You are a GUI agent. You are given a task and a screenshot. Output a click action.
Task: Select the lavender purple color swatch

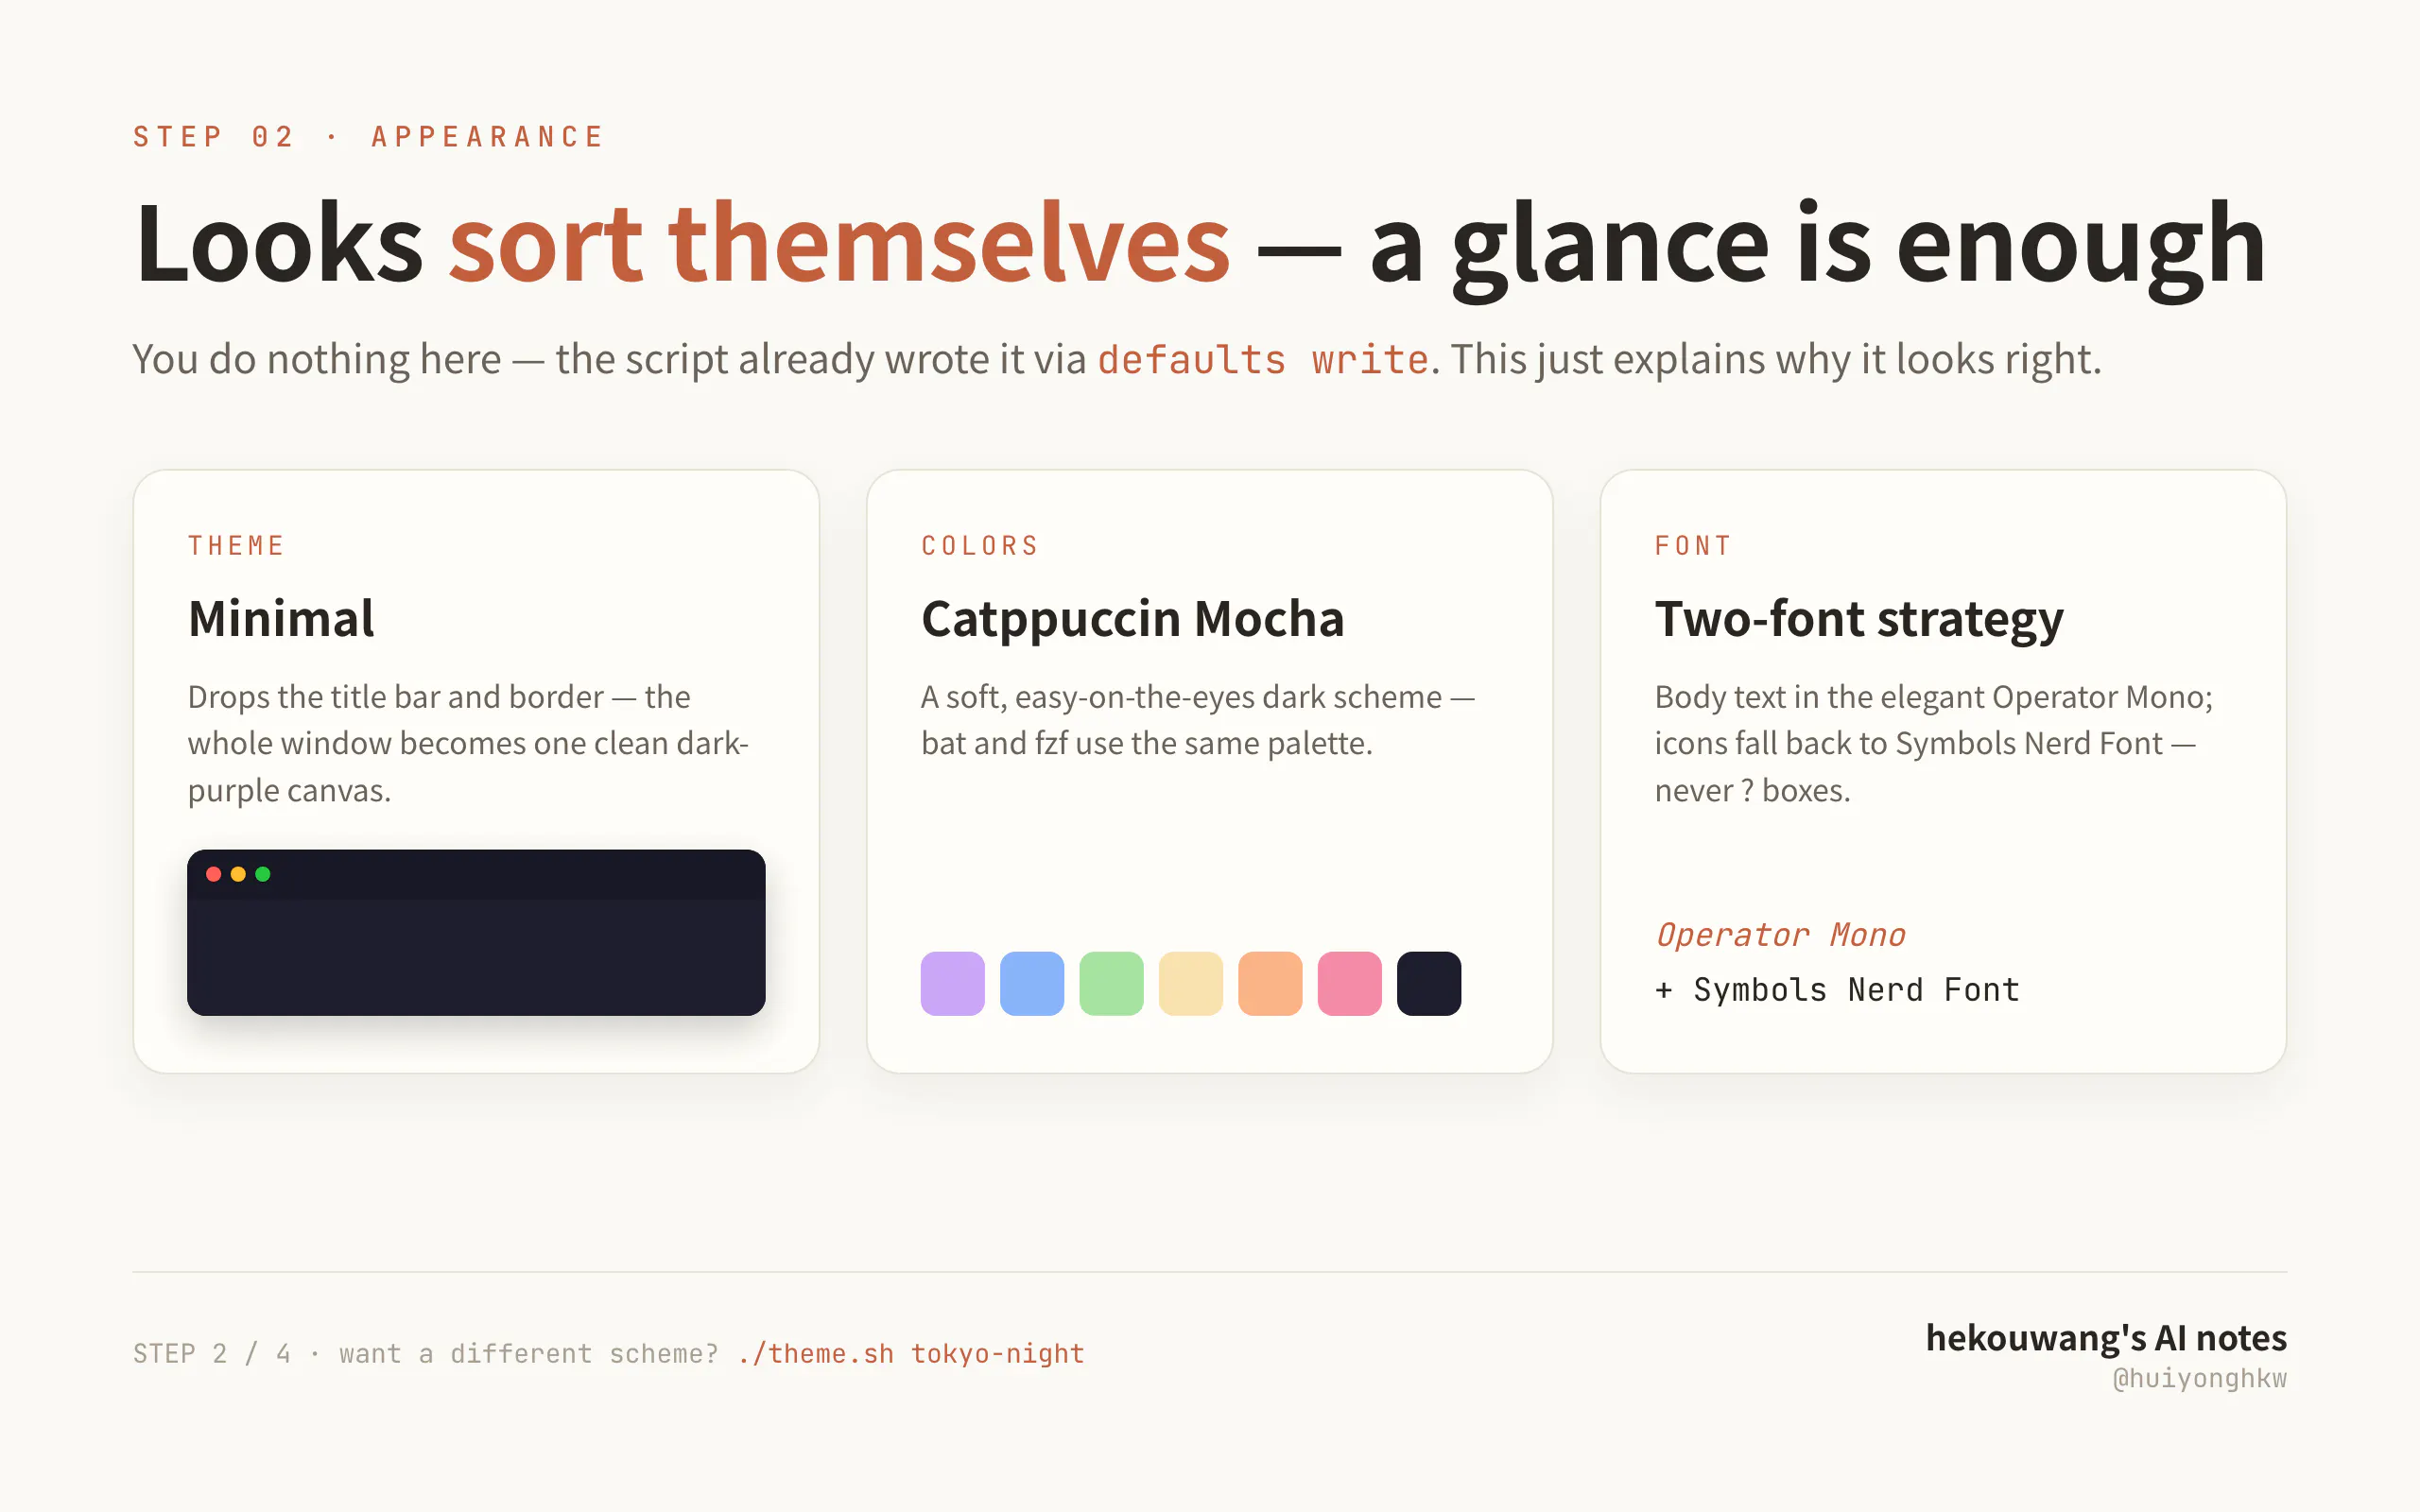952,983
